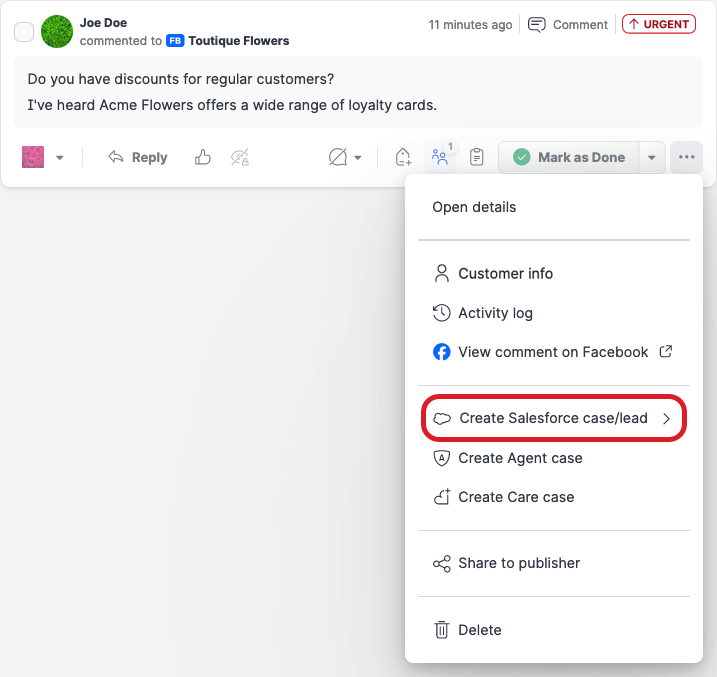The height and width of the screenshot is (677, 717).
Task: Open the sentiment slashed-circle dropdown
Action: pos(345,157)
